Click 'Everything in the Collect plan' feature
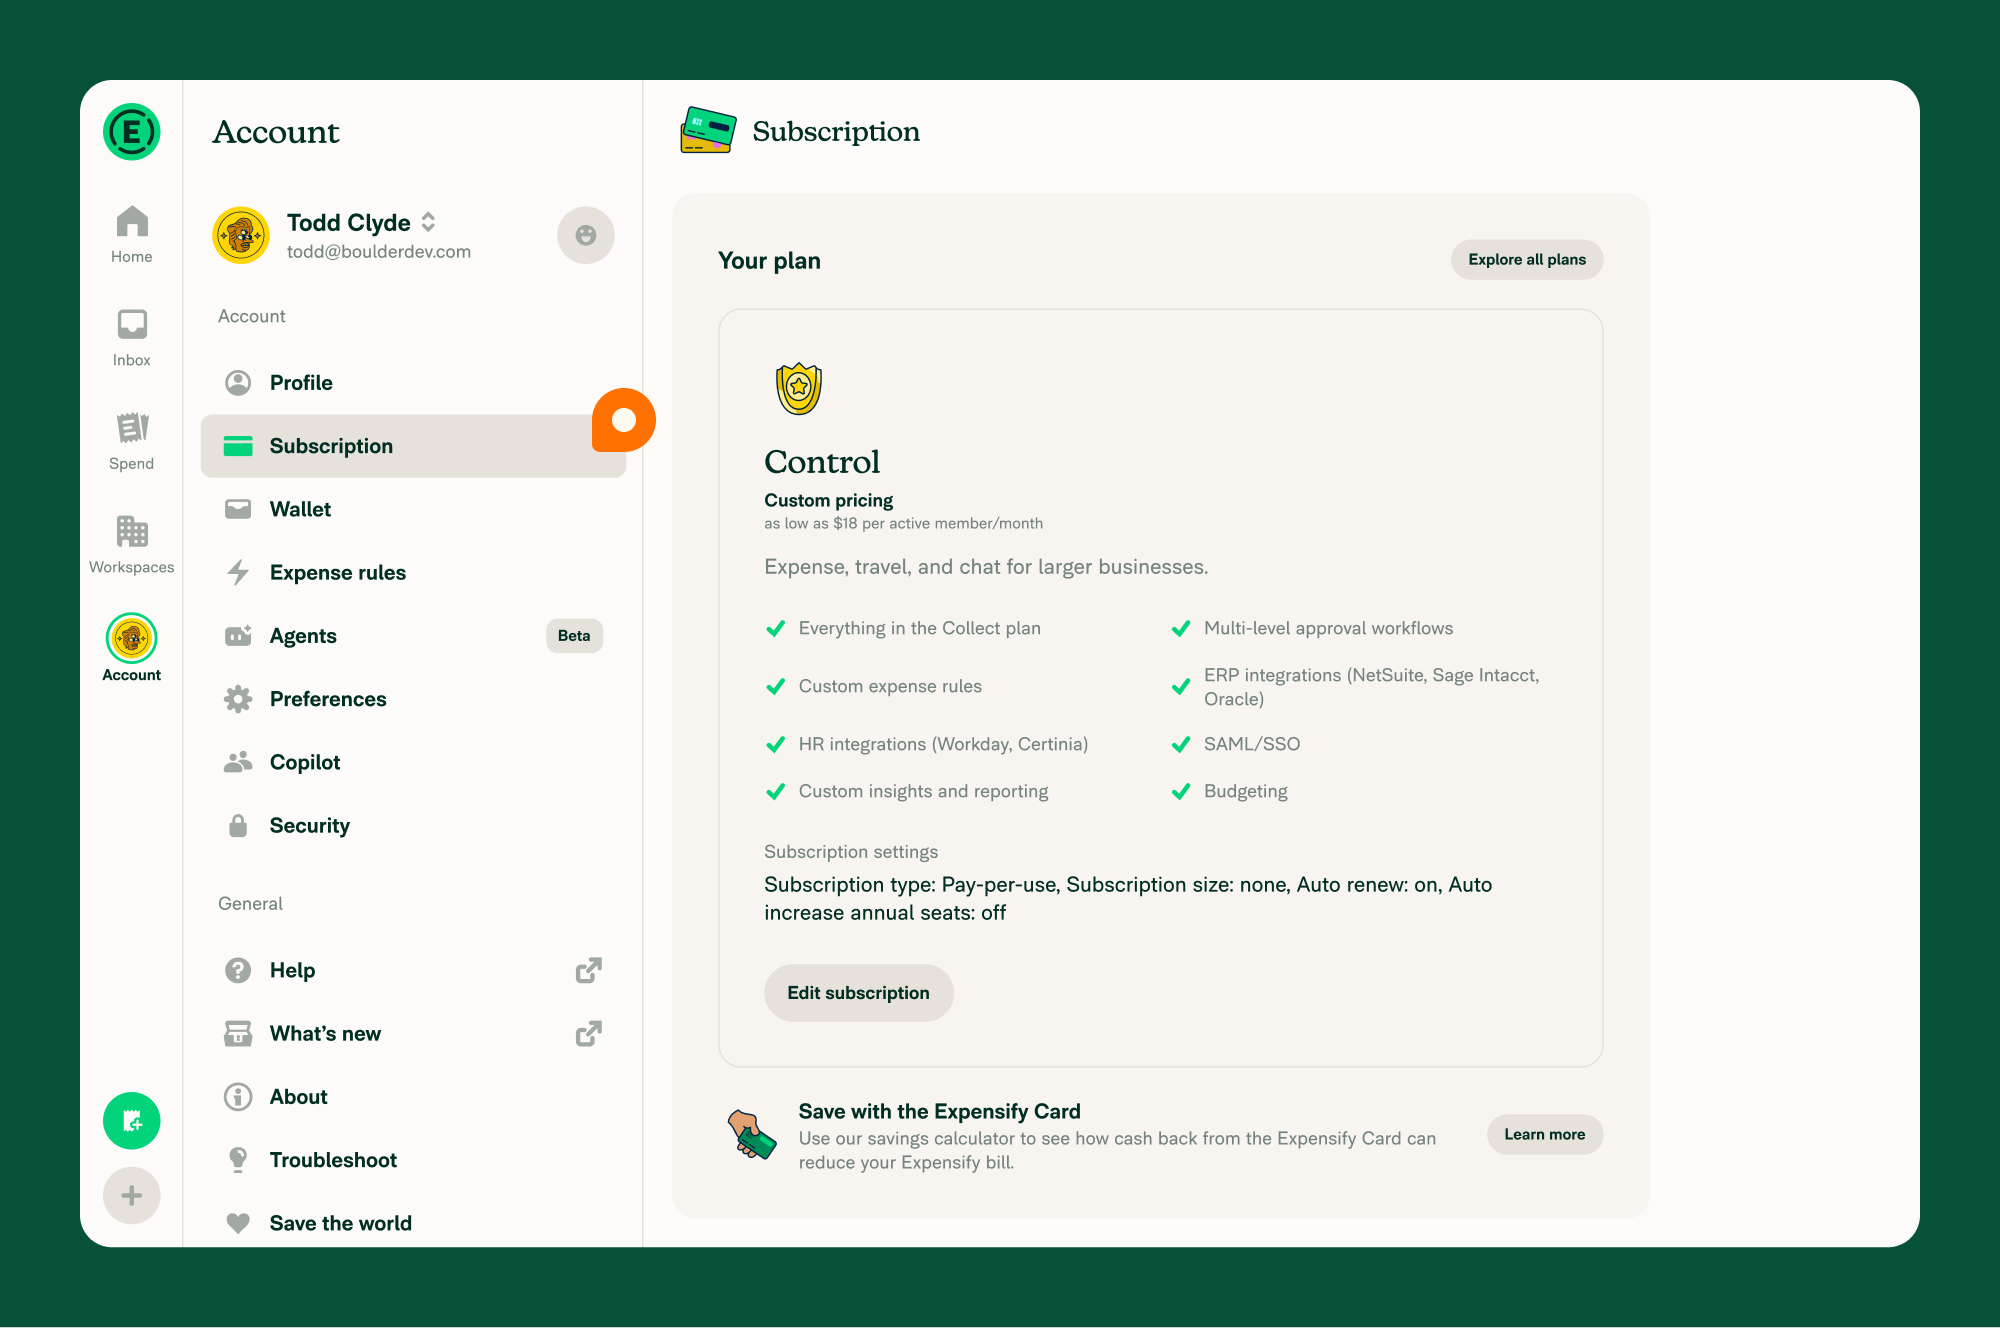This screenshot has height=1328, width=2000. [x=920, y=628]
